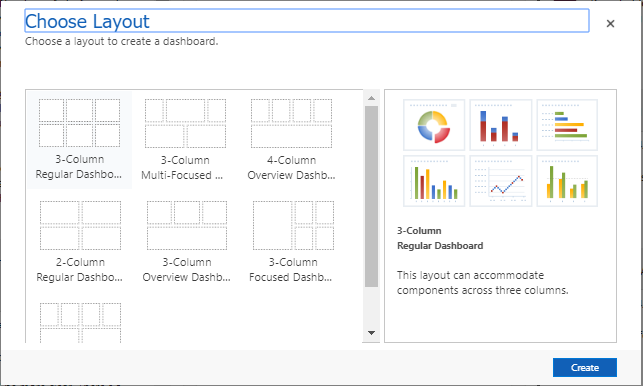The width and height of the screenshot is (643, 386).
Task: Choose the 3-Column Focused Dashboard layout
Action: (x=292, y=242)
